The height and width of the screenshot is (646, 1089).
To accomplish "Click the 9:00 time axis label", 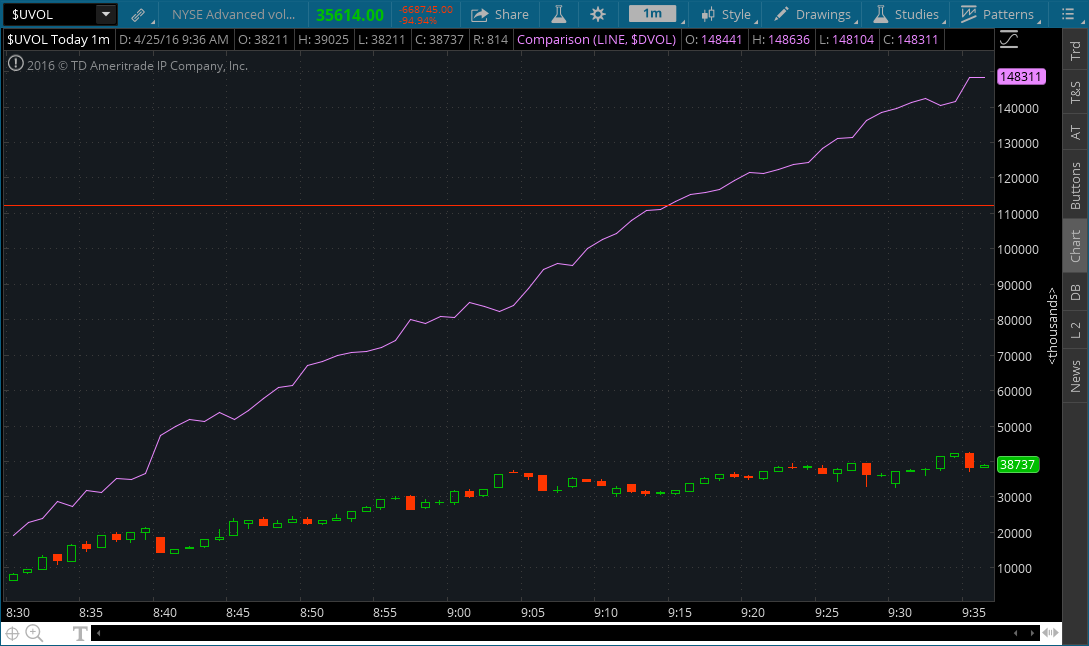I will pyautogui.click(x=458, y=613).
